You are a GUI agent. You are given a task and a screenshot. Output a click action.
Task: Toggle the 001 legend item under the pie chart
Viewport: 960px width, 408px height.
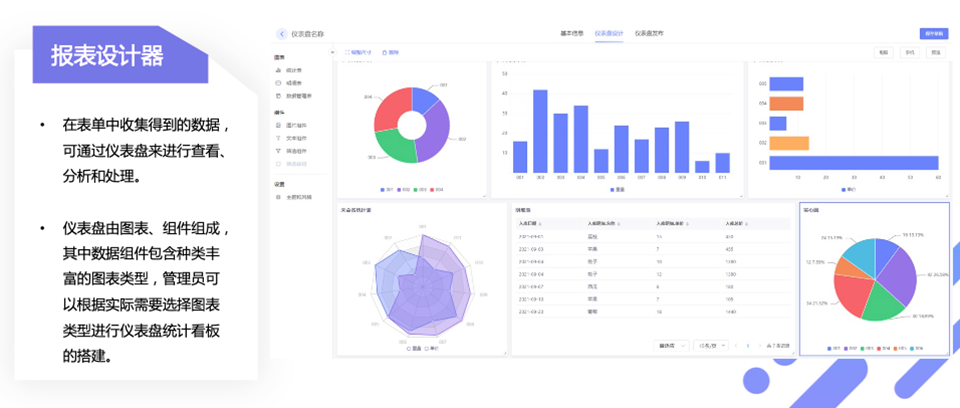tap(833, 349)
